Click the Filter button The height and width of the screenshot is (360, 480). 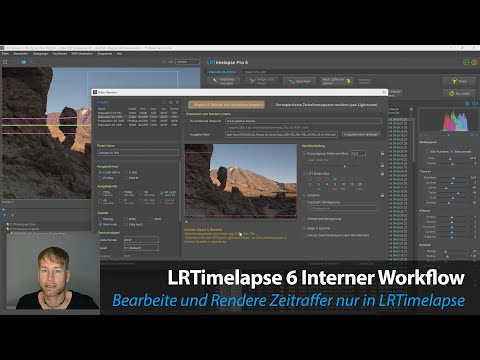(x=460, y=81)
